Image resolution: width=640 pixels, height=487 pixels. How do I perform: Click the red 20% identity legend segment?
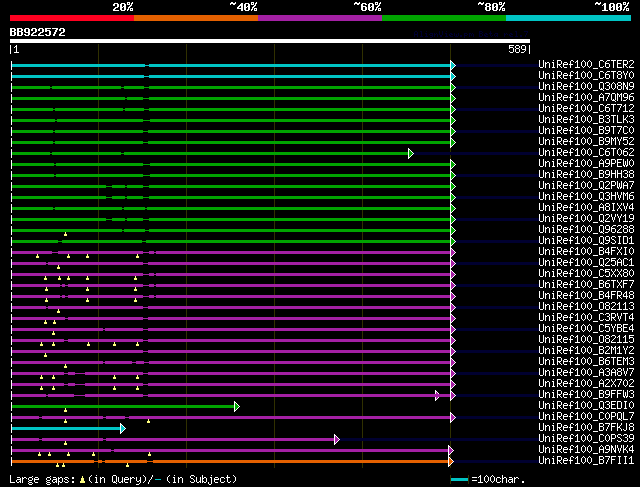tap(71, 17)
